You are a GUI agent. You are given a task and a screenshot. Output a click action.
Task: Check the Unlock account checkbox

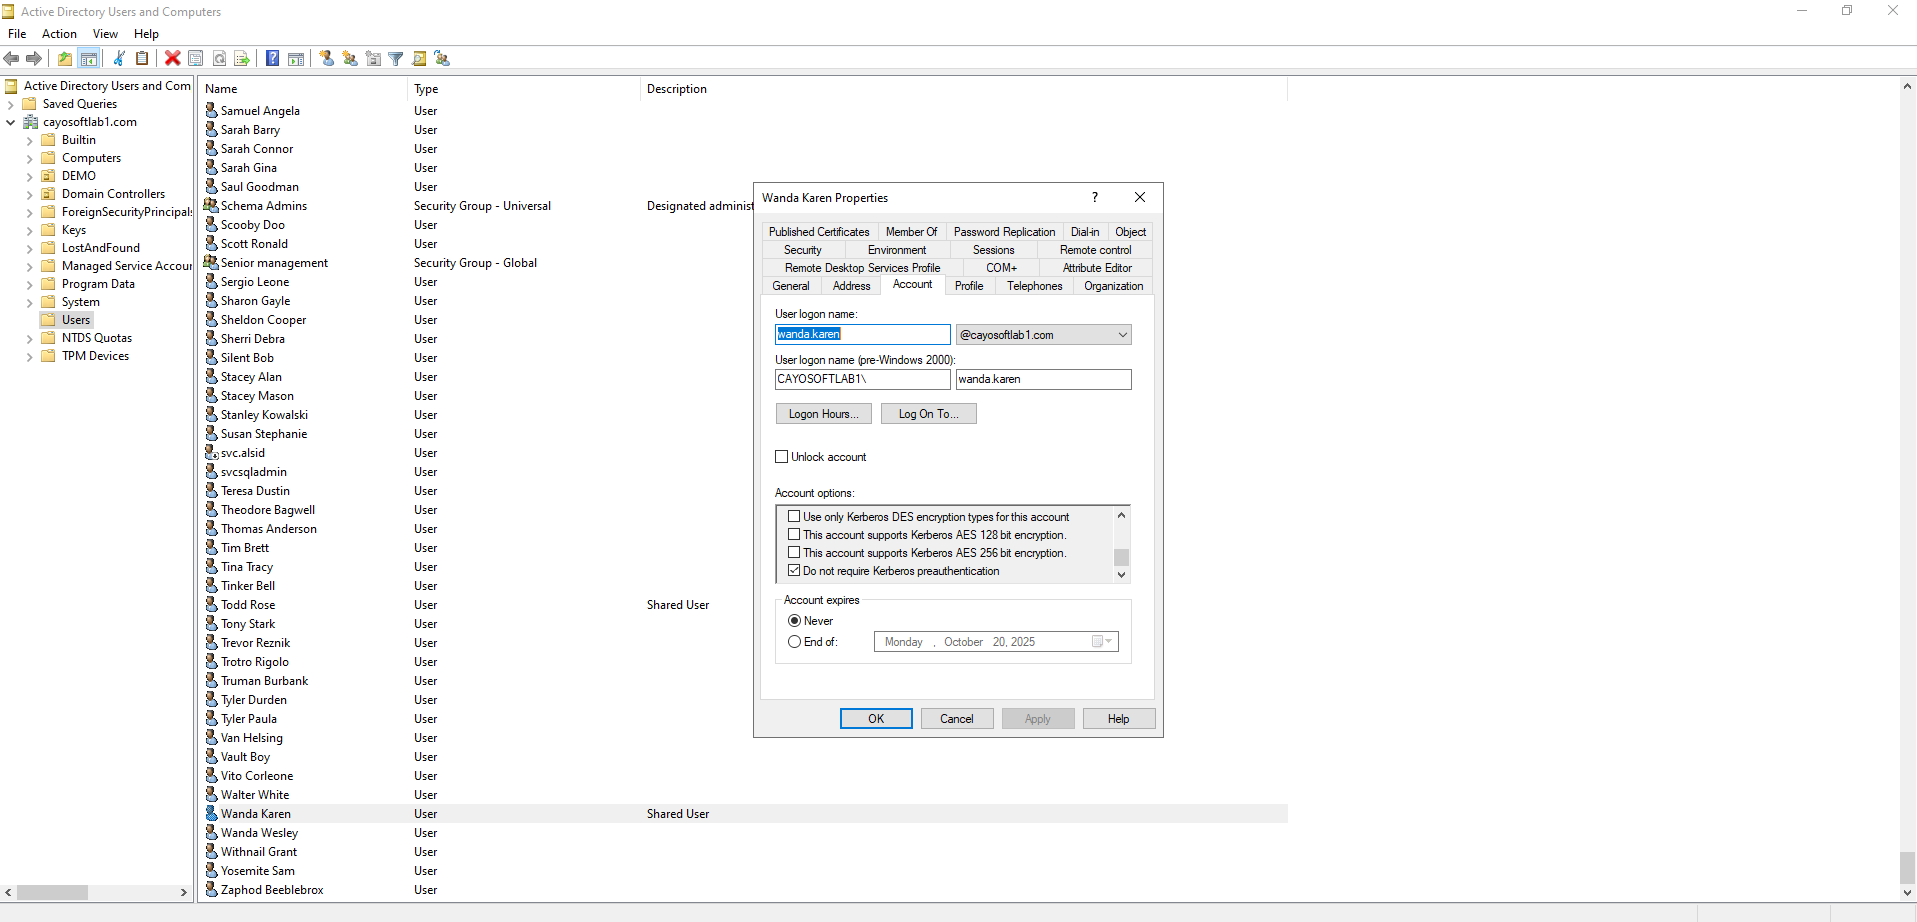coord(782,457)
